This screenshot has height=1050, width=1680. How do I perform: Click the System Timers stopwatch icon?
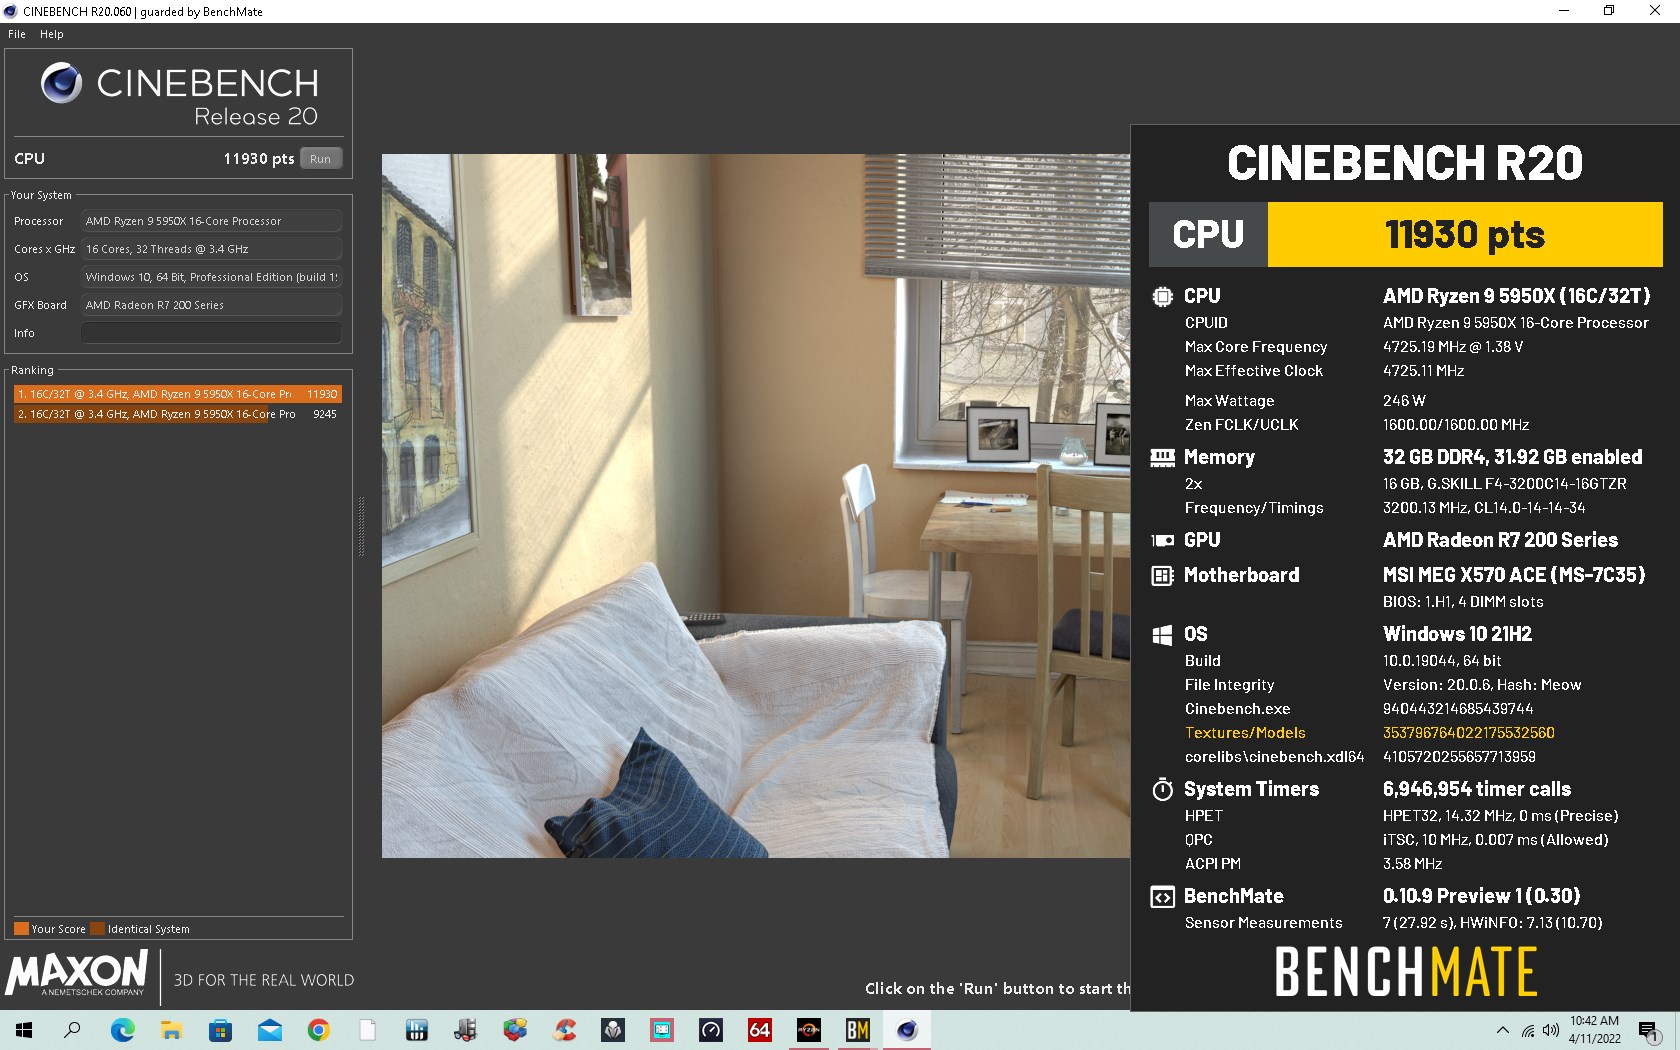[1162, 789]
